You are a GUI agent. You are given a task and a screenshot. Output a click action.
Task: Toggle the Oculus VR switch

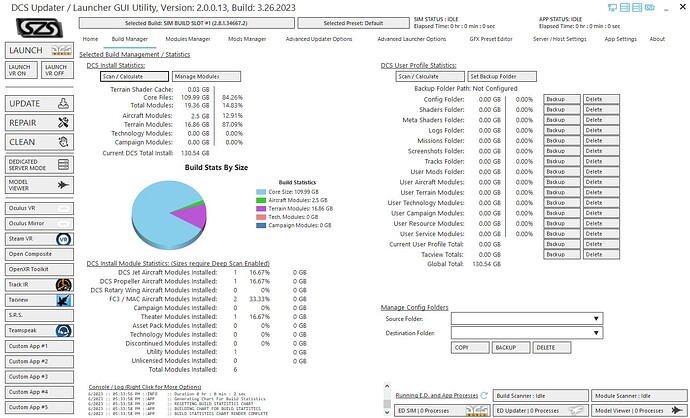pyautogui.click(x=63, y=208)
